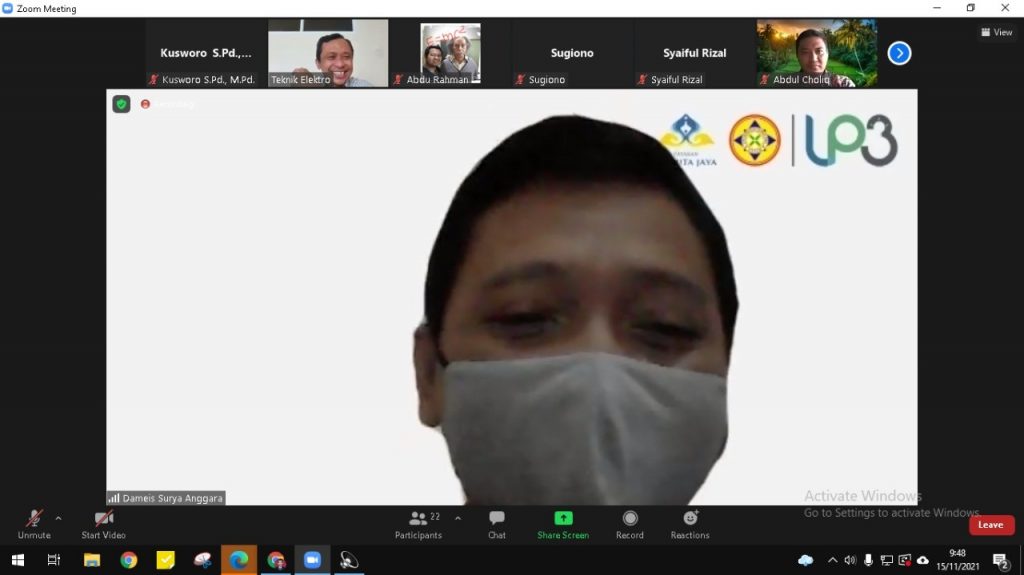
Task: Open satellite dish app on taskbar
Action: [349, 560]
